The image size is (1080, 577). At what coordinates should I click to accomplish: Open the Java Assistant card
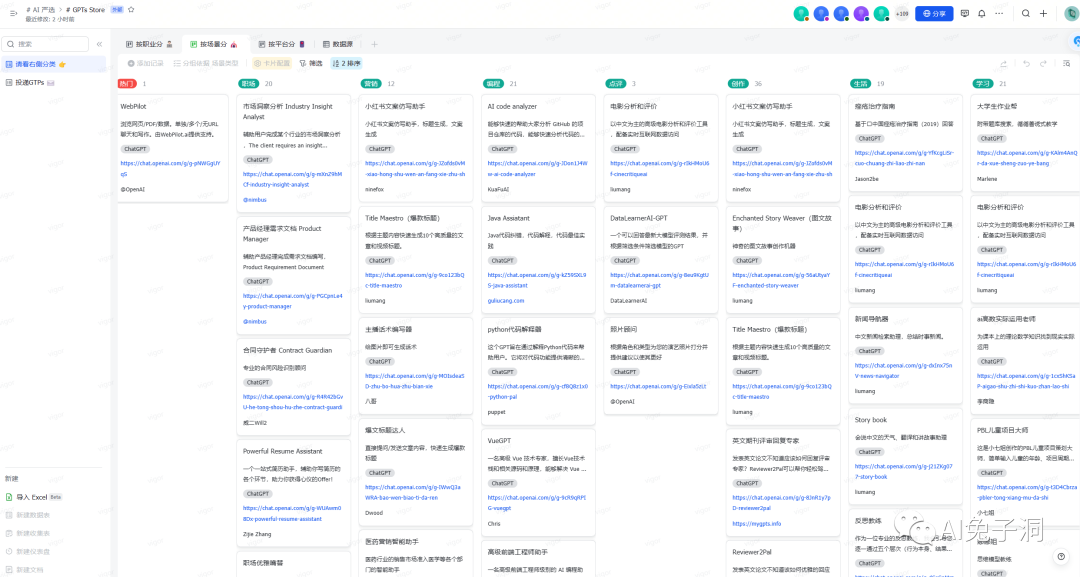(x=538, y=259)
